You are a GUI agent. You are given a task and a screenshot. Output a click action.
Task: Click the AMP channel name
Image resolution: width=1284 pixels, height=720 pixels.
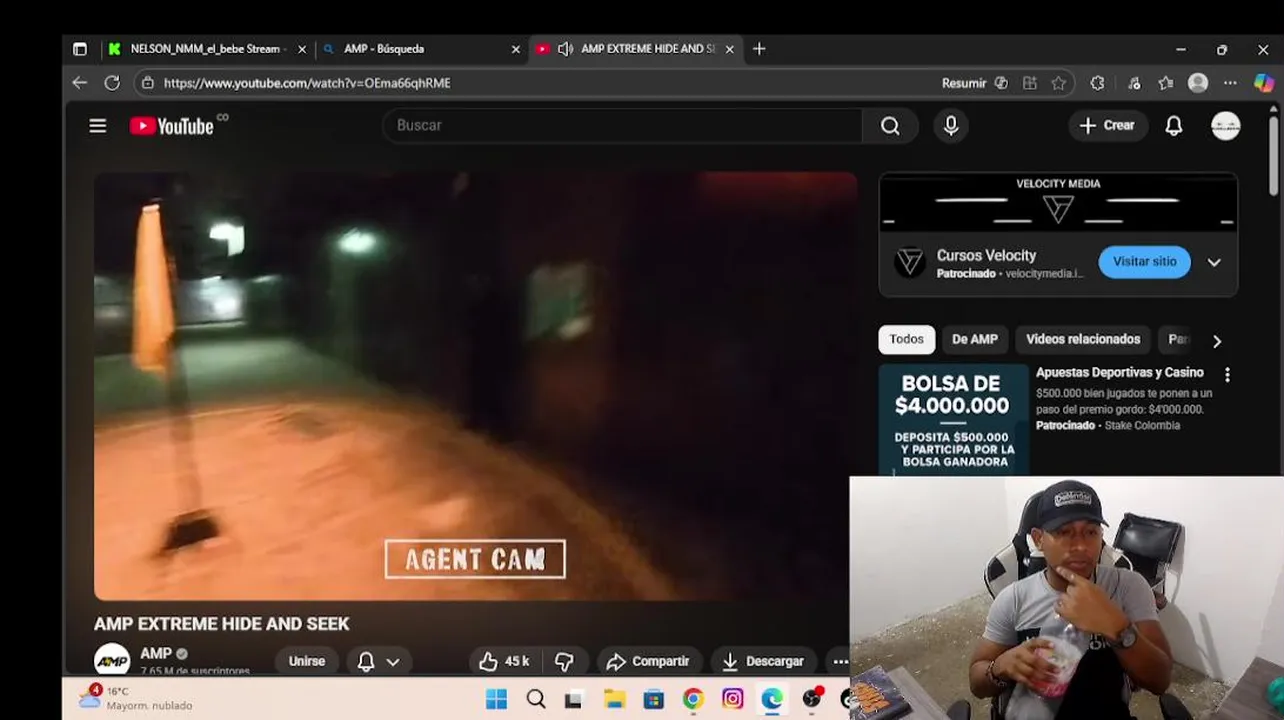point(156,653)
